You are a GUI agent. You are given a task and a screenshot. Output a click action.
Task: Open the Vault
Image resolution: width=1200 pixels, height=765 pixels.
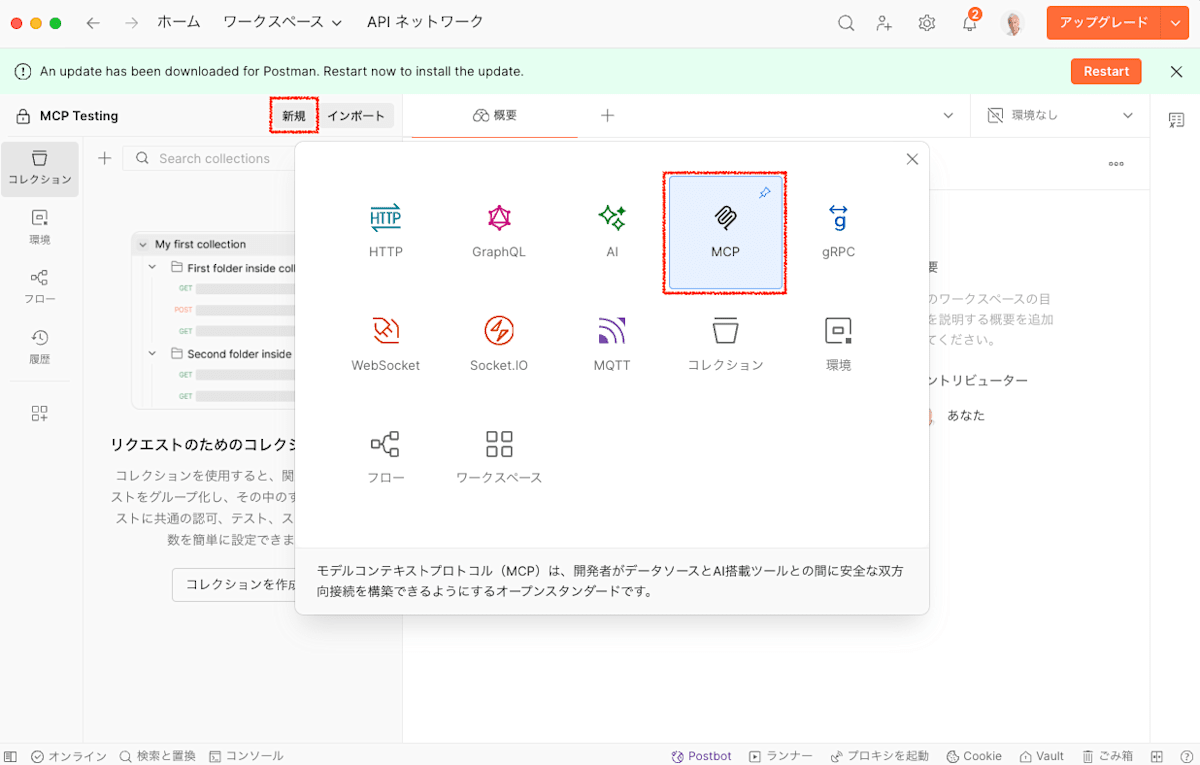[x=1042, y=756]
